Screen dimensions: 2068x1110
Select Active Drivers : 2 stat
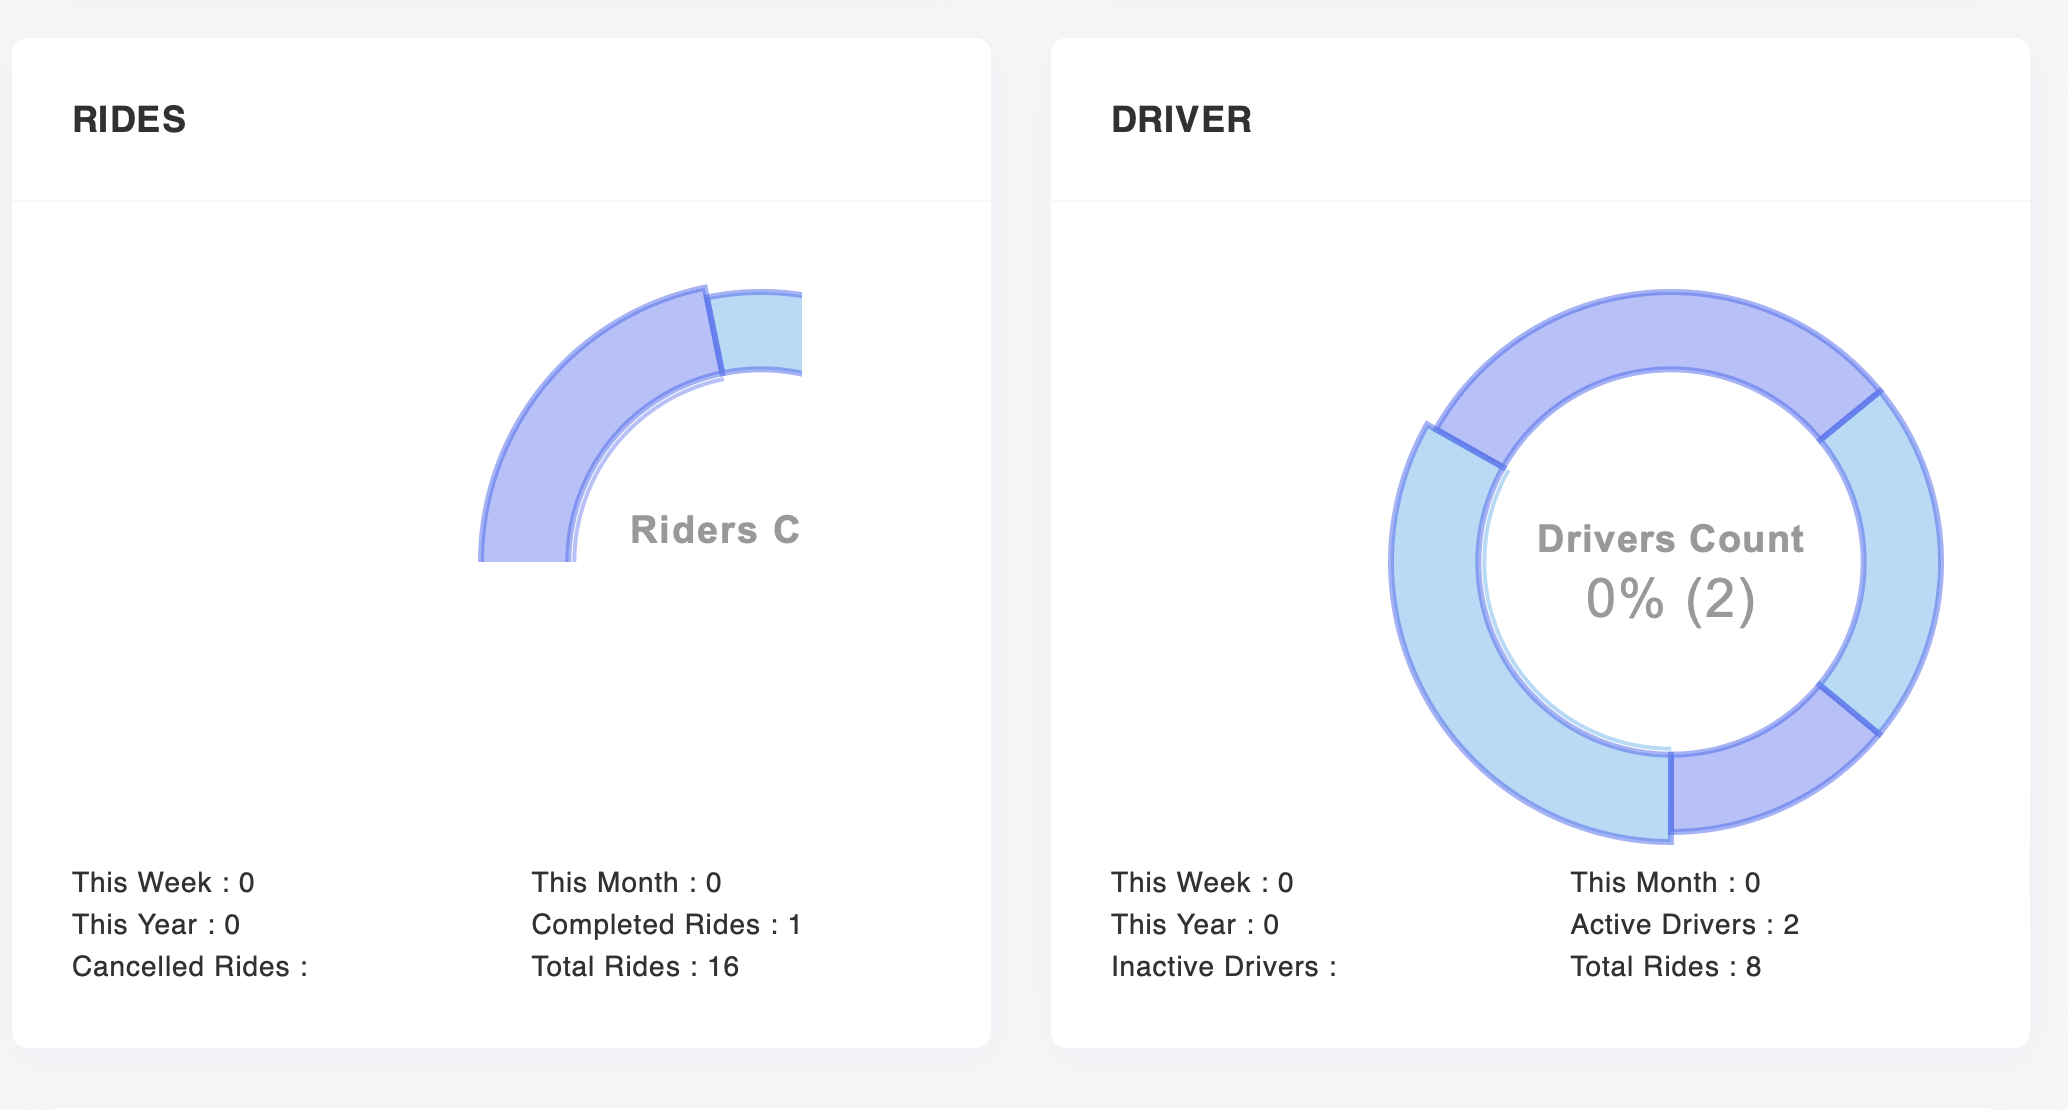(1684, 925)
